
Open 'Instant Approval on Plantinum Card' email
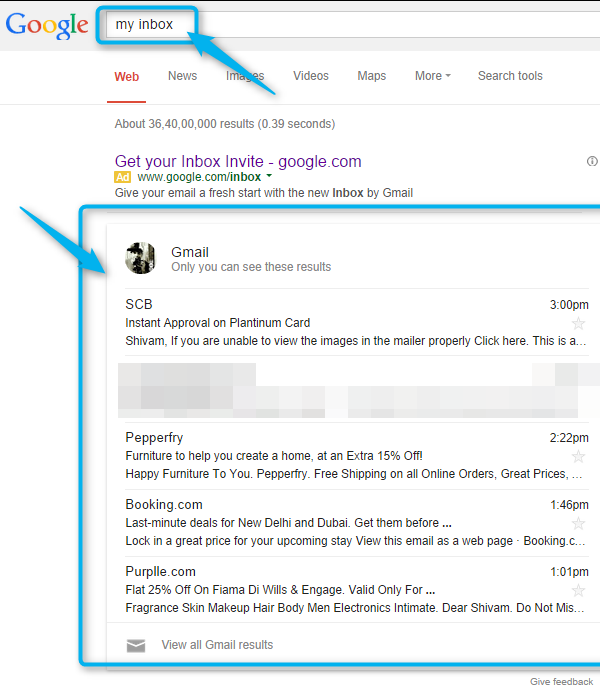(x=218, y=323)
